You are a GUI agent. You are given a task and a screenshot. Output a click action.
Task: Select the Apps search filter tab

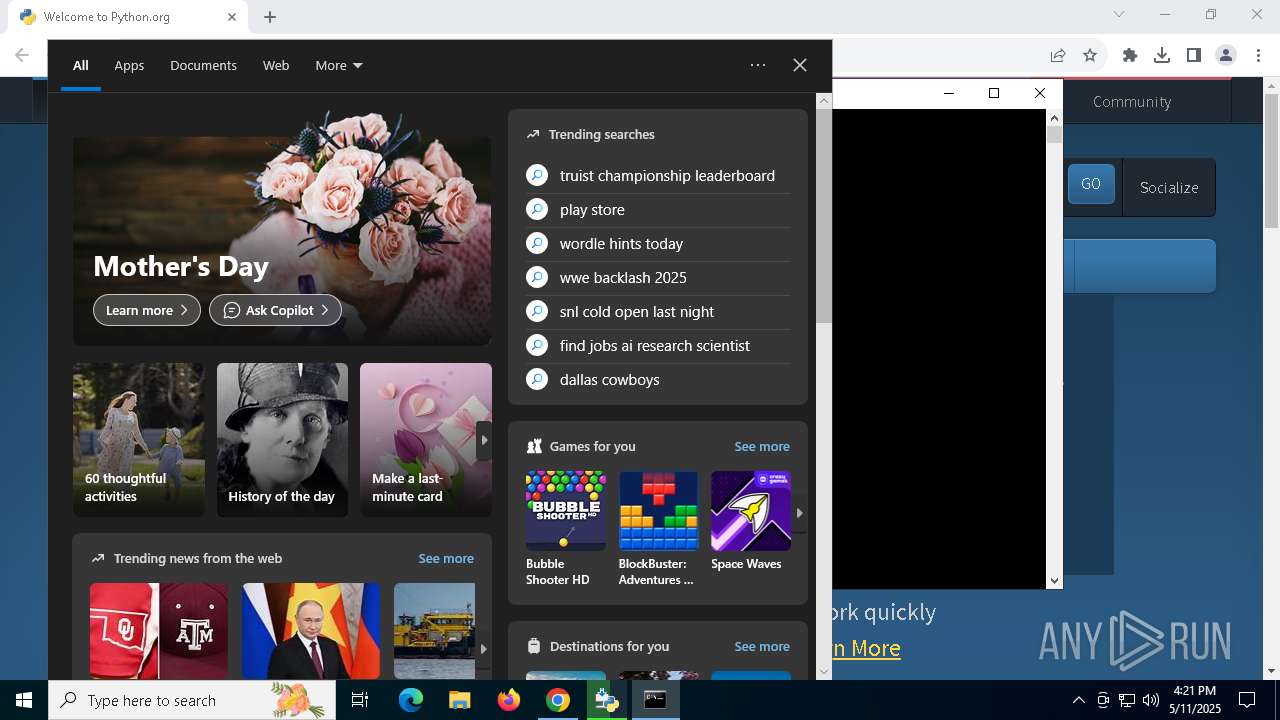point(129,65)
